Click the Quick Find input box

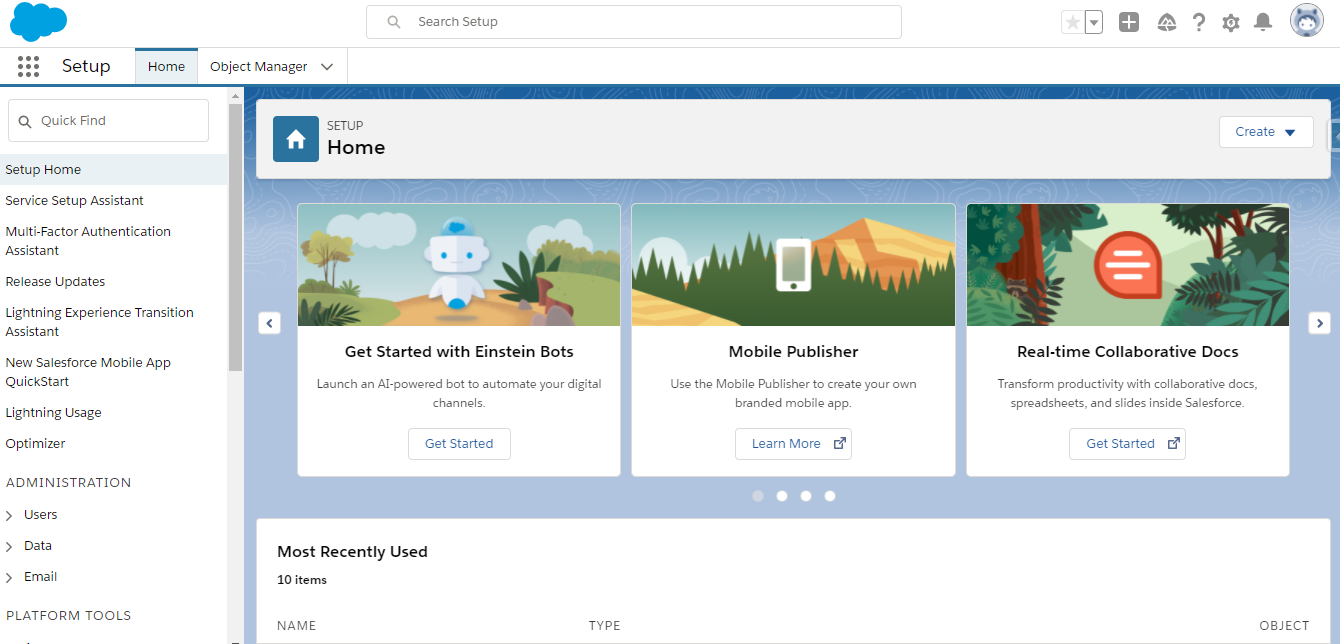[x=108, y=120]
